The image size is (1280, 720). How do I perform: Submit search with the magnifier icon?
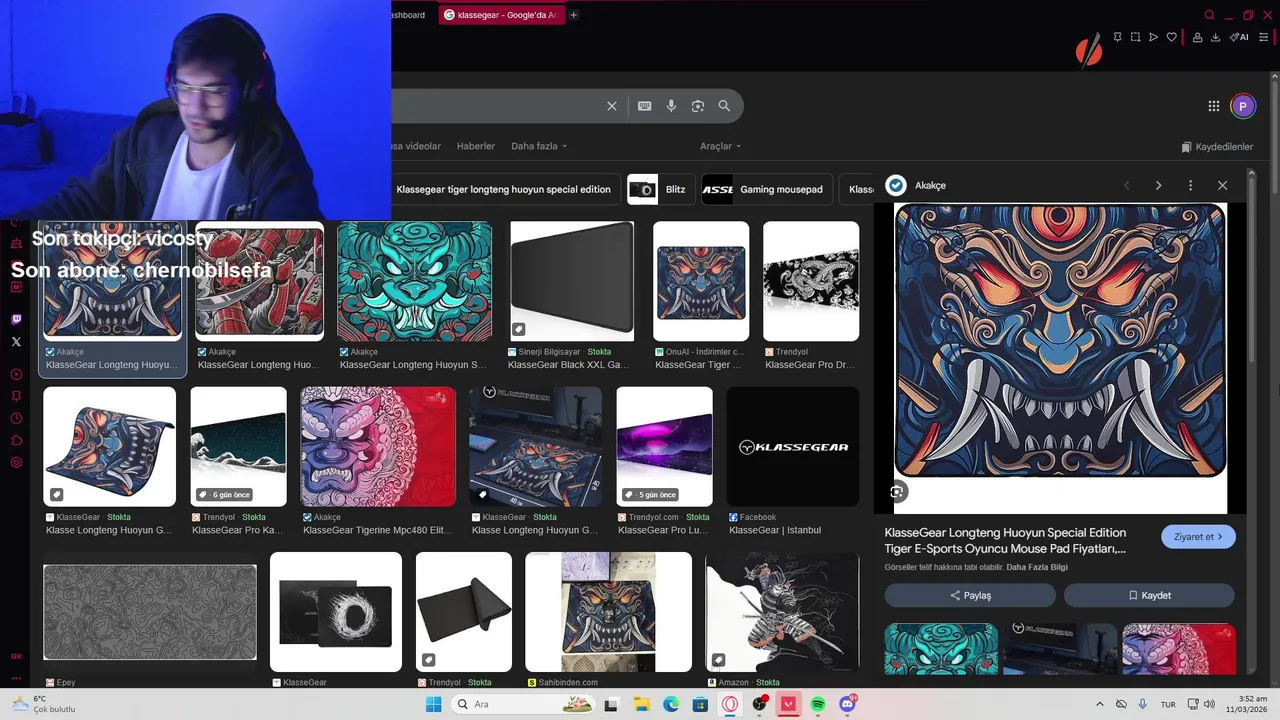[x=724, y=106]
